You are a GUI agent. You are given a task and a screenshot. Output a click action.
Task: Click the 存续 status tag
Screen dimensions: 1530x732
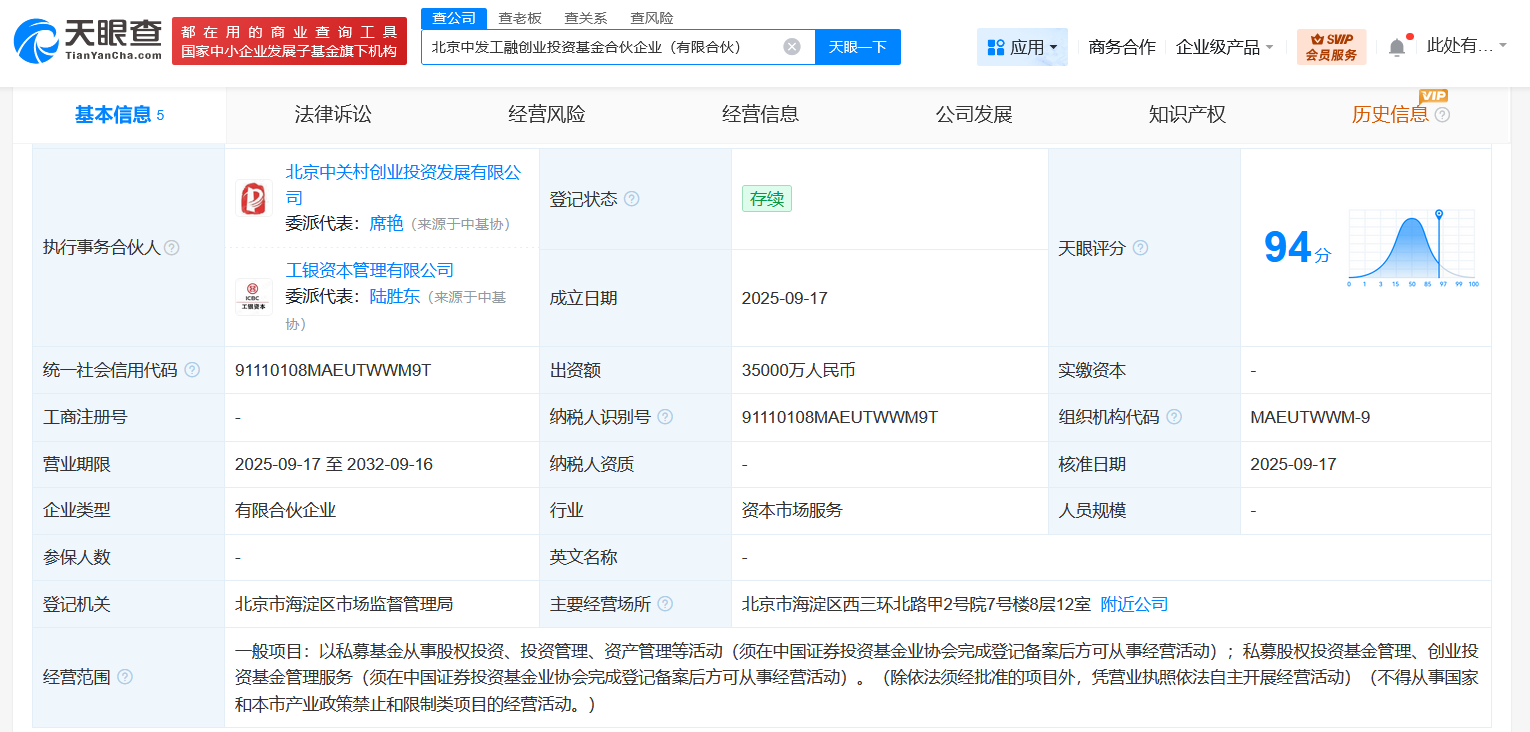click(x=766, y=198)
